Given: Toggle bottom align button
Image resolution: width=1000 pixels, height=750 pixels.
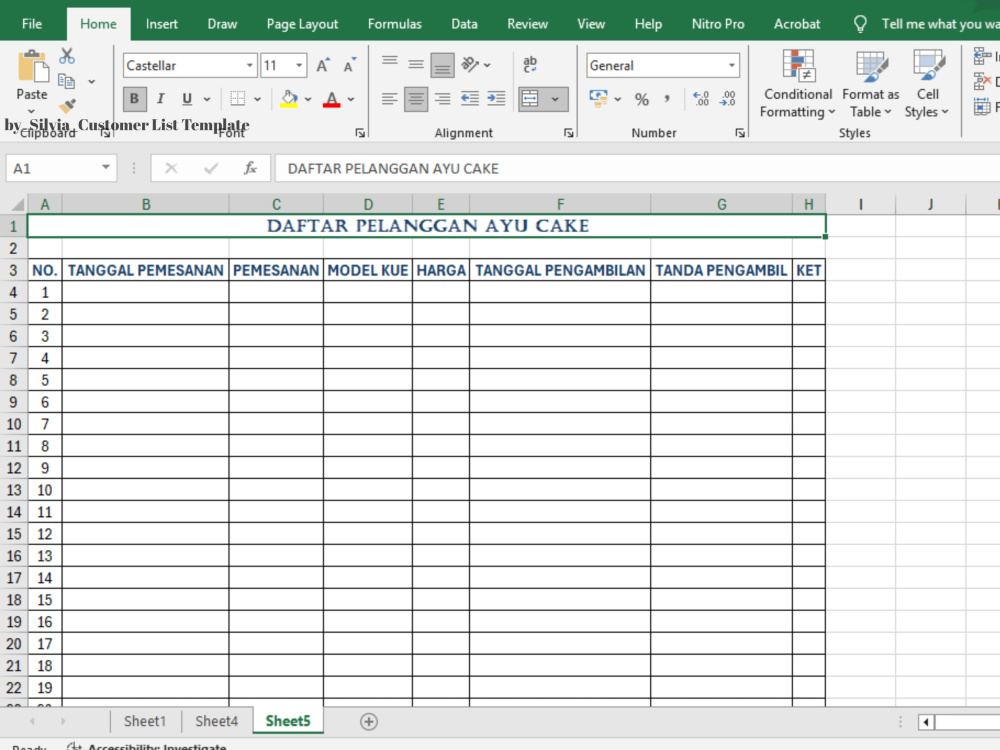Looking at the screenshot, I should (x=443, y=65).
